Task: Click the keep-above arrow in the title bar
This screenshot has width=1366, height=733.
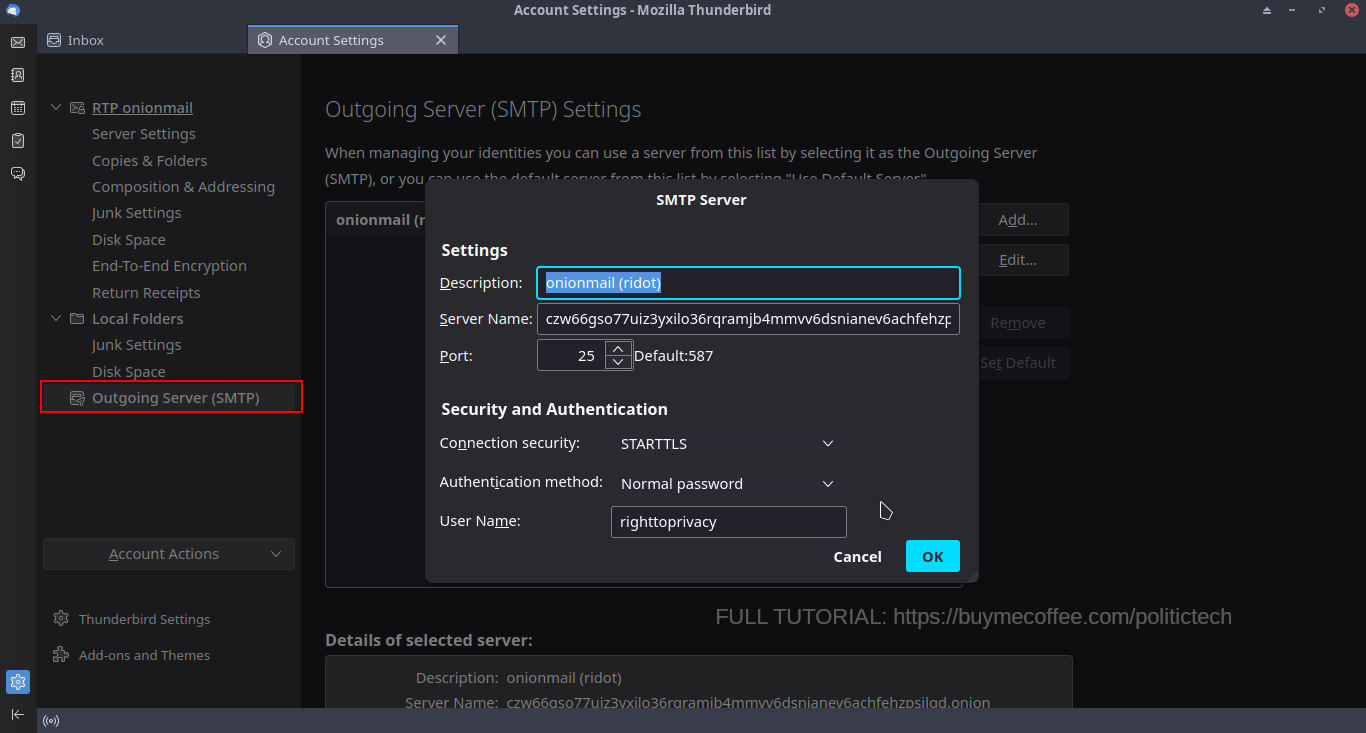Action: coord(1267,10)
